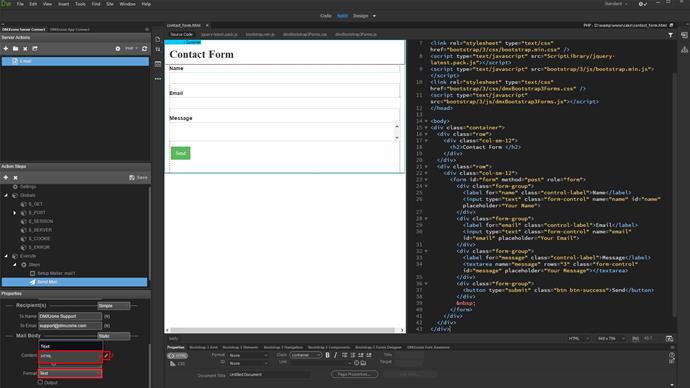Click the Name field in the form preview
This screenshot has height=388, width=690.
coord(285,78)
